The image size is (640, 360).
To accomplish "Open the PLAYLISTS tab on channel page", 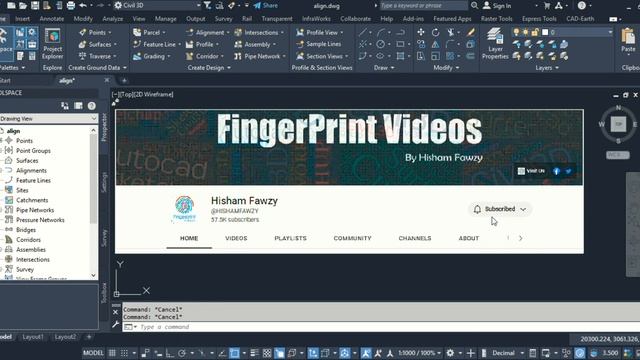I will [290, 238].
